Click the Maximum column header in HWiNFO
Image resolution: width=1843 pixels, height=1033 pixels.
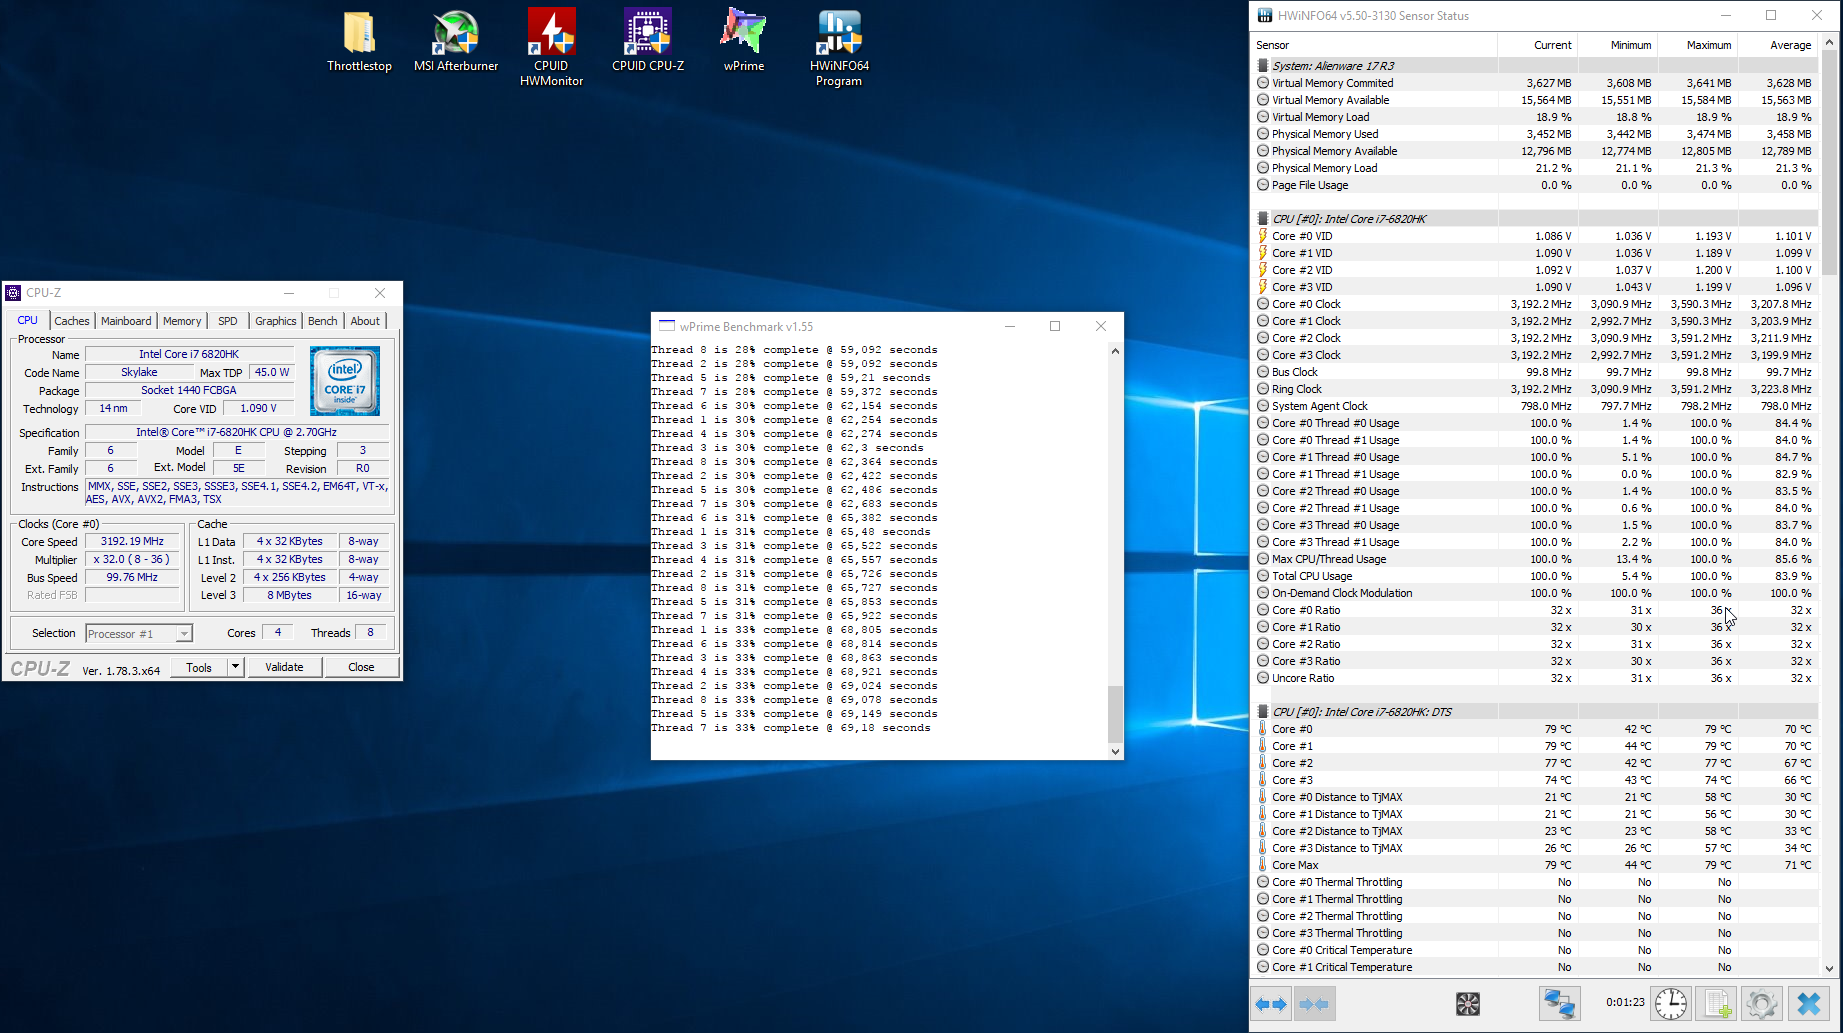1697,45
